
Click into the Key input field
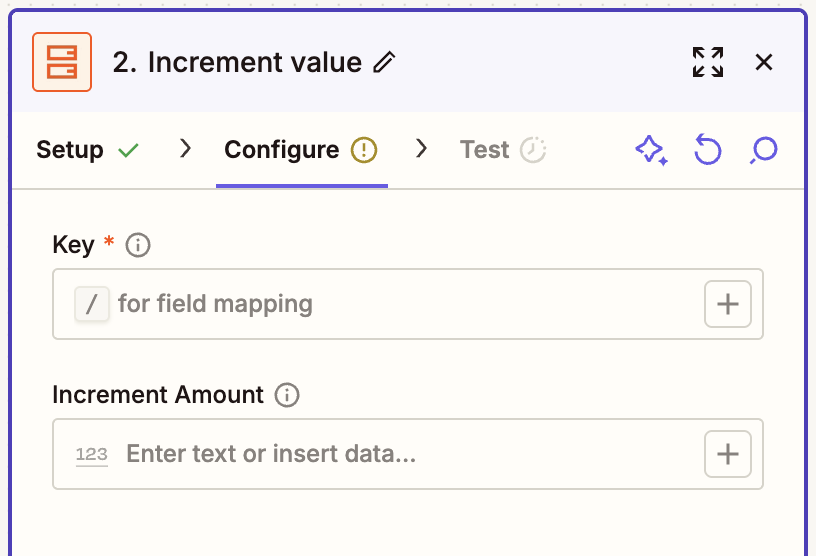[x=407, y=304]
